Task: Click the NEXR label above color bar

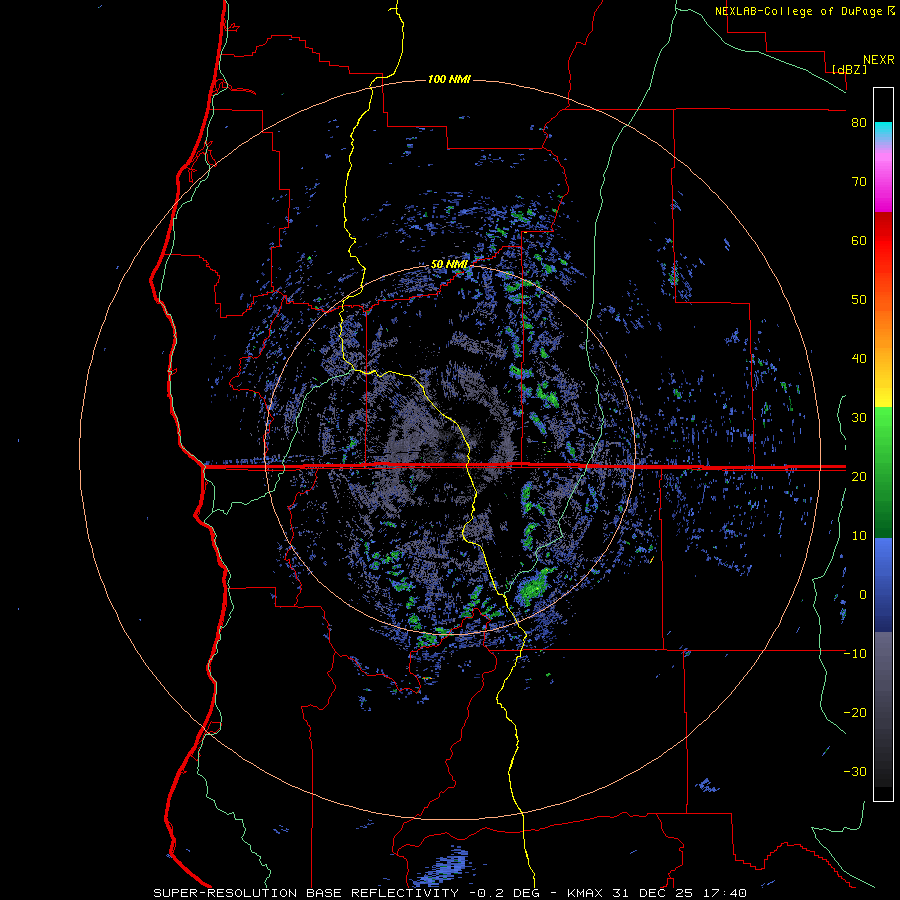Action: (879, 59)
